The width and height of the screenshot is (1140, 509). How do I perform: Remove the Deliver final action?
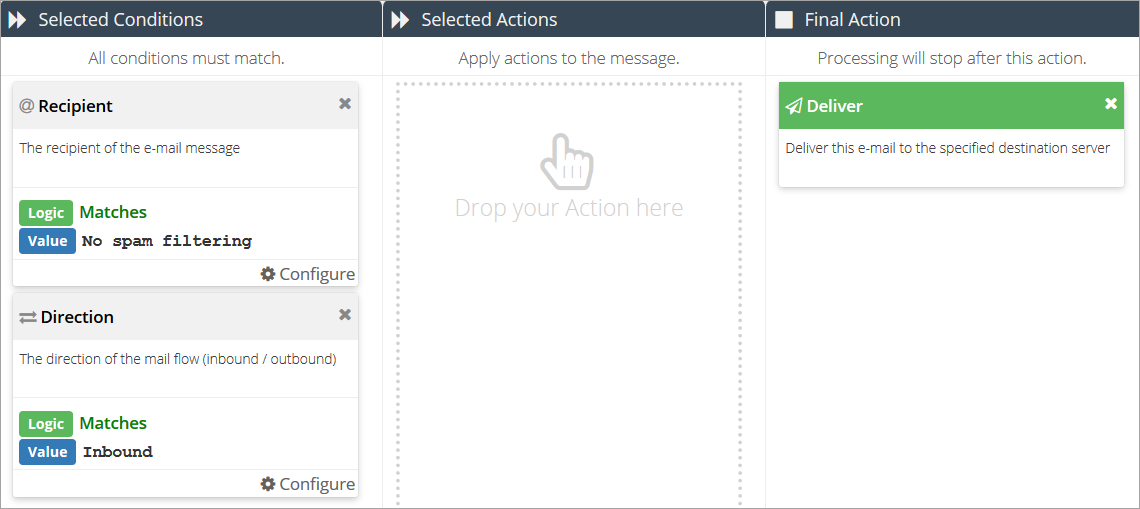click(1110, 104)
